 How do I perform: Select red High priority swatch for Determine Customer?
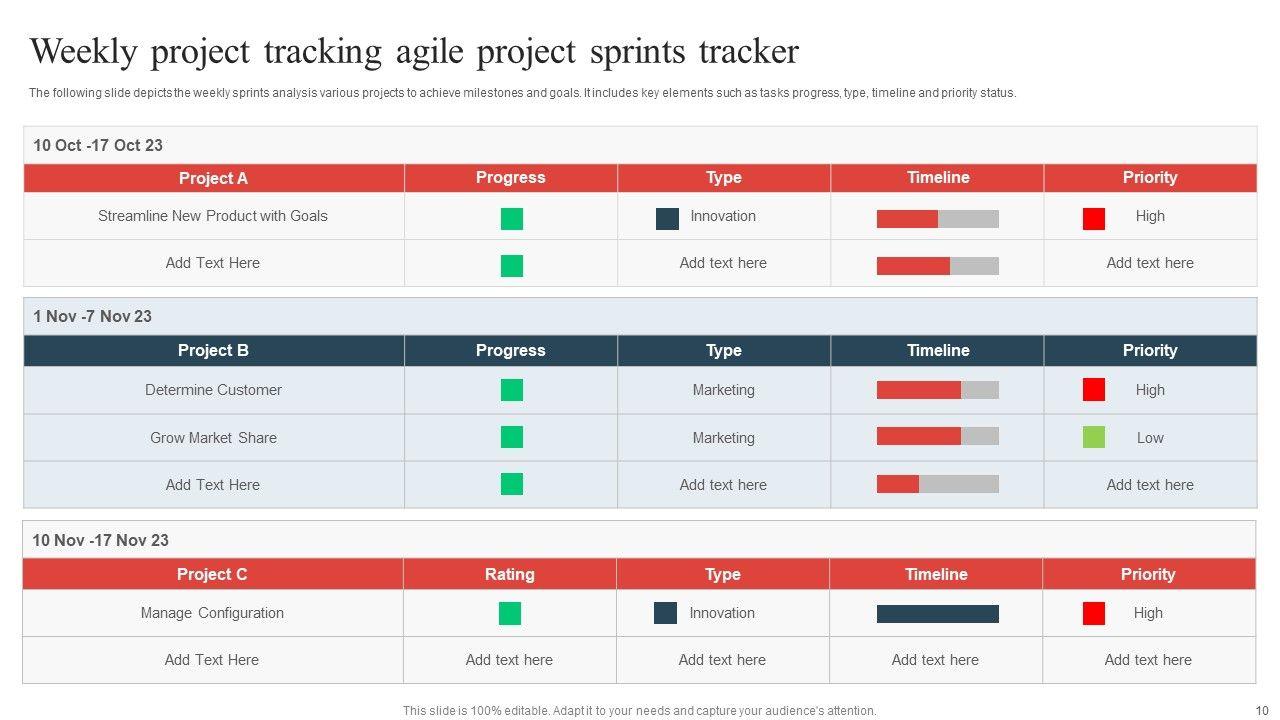point(1094,390)
